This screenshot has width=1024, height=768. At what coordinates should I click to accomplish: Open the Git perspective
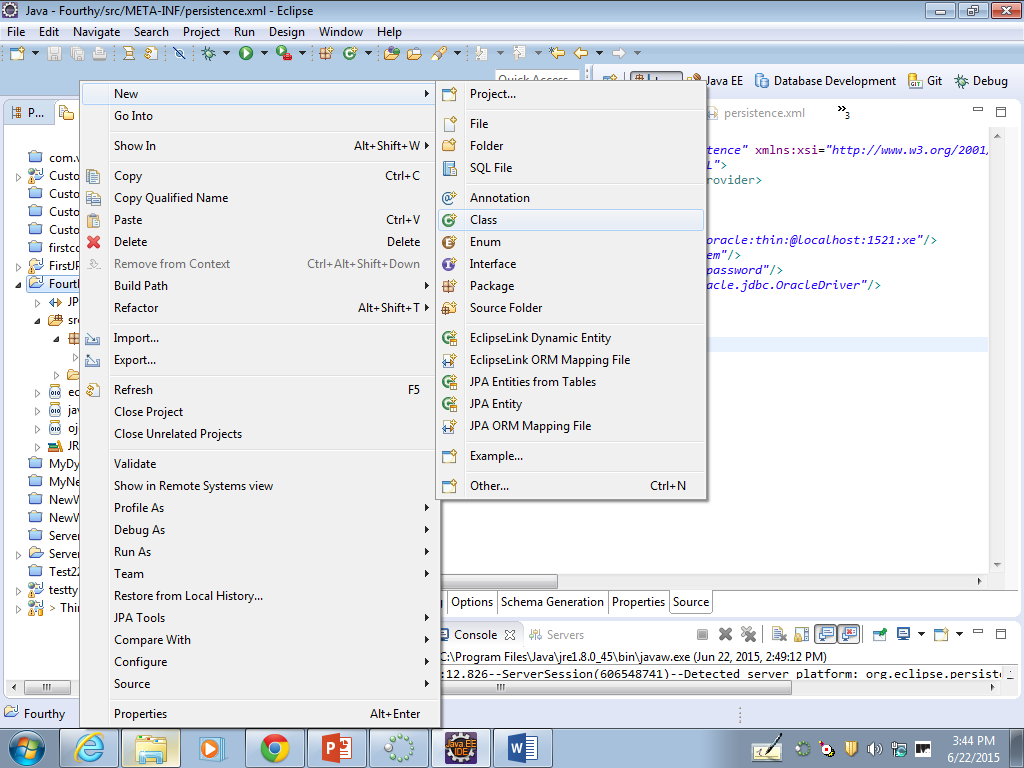925,81
